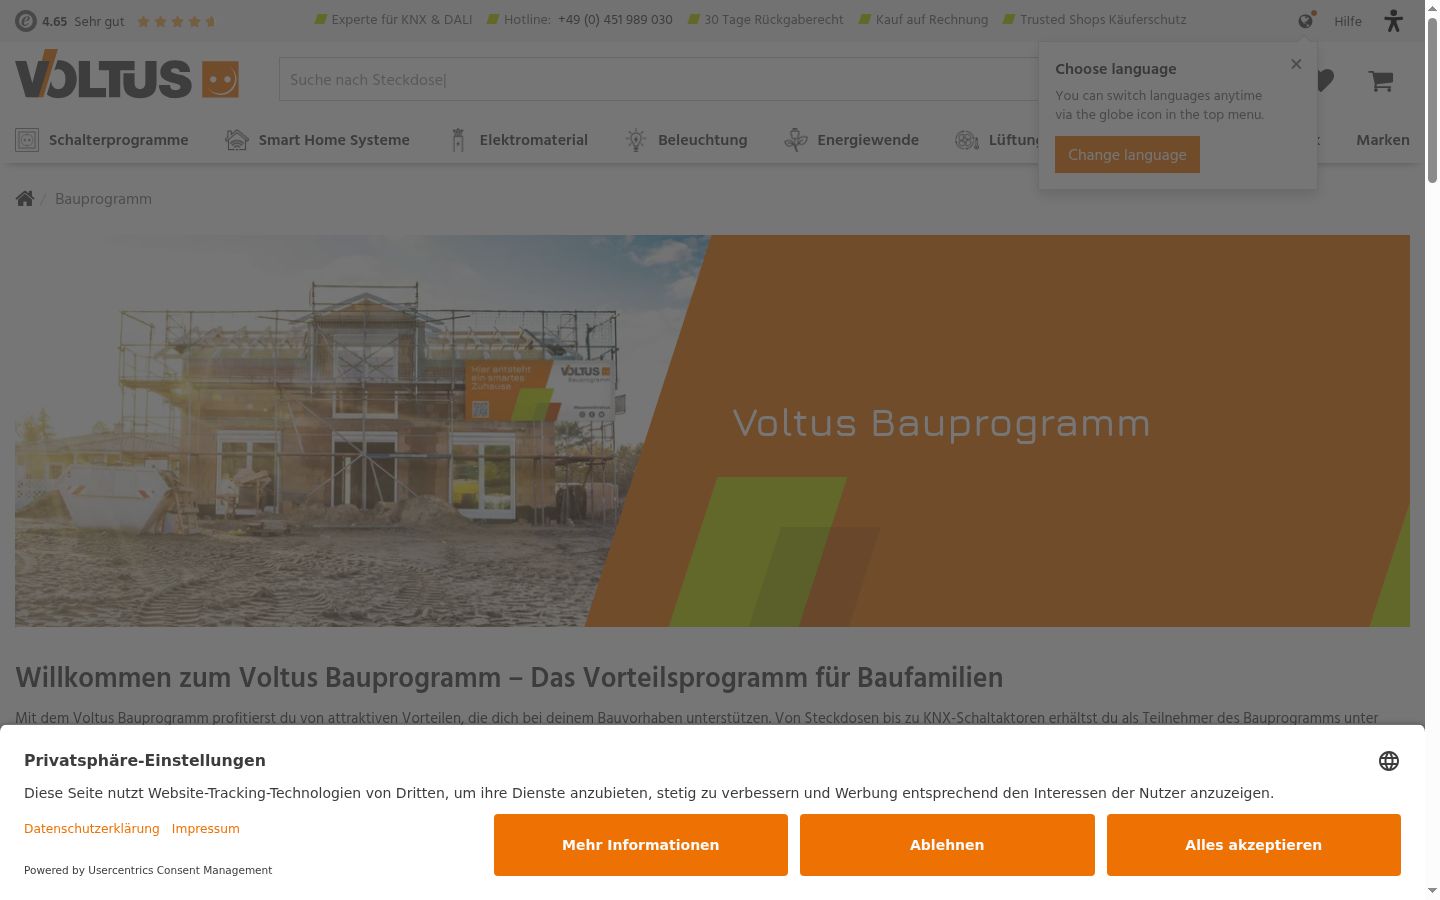
Task: Click the page vertical scrollbar thumb
Action: tap(1432, 100)
